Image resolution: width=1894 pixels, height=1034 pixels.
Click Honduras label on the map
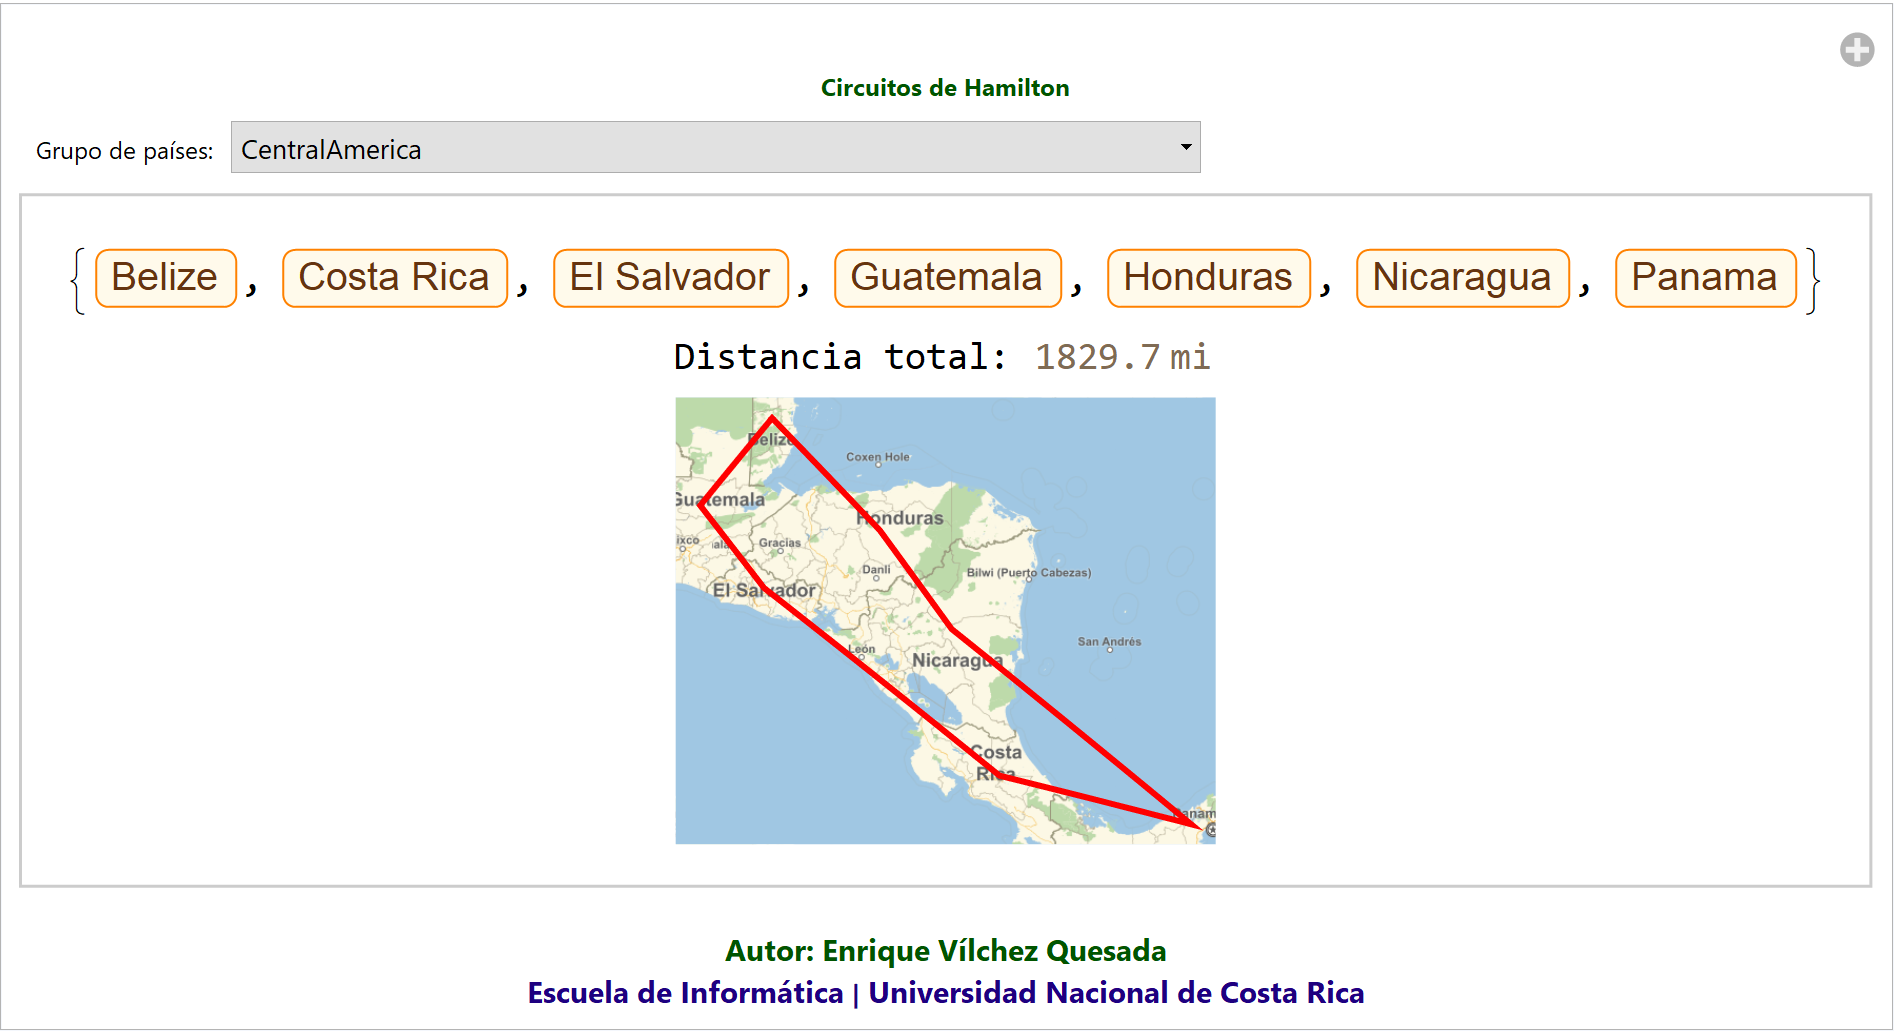coord(901,518)
